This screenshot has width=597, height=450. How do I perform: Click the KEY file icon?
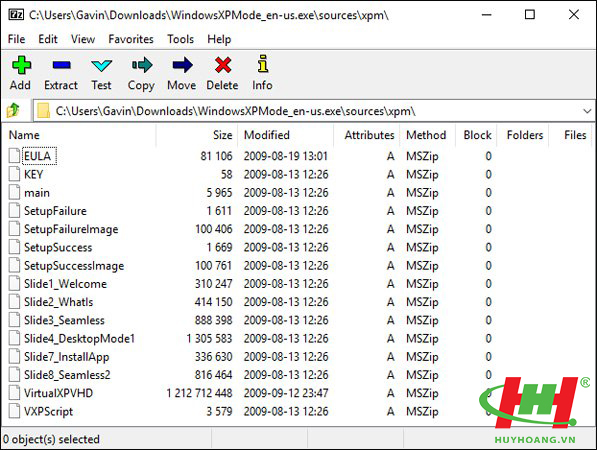[x=14, y=174]
